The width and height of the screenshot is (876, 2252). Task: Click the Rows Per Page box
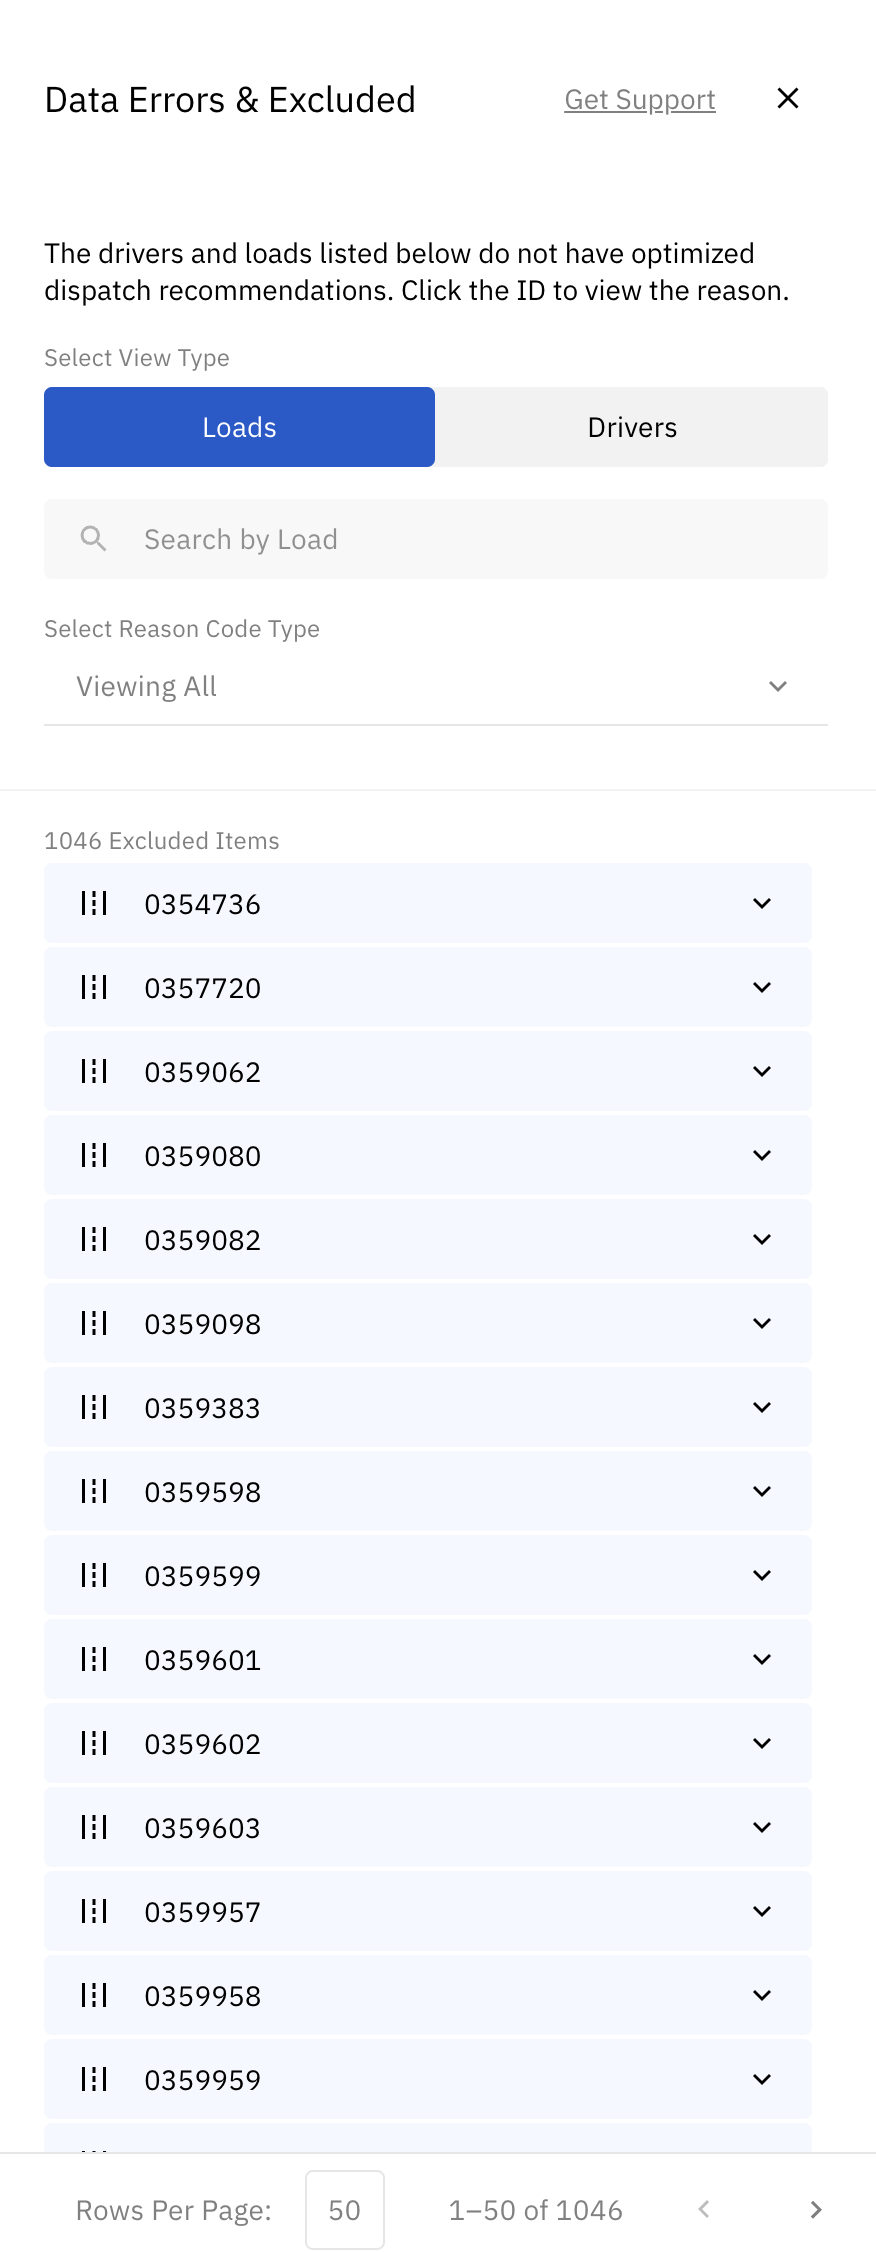pos(345,2210)
